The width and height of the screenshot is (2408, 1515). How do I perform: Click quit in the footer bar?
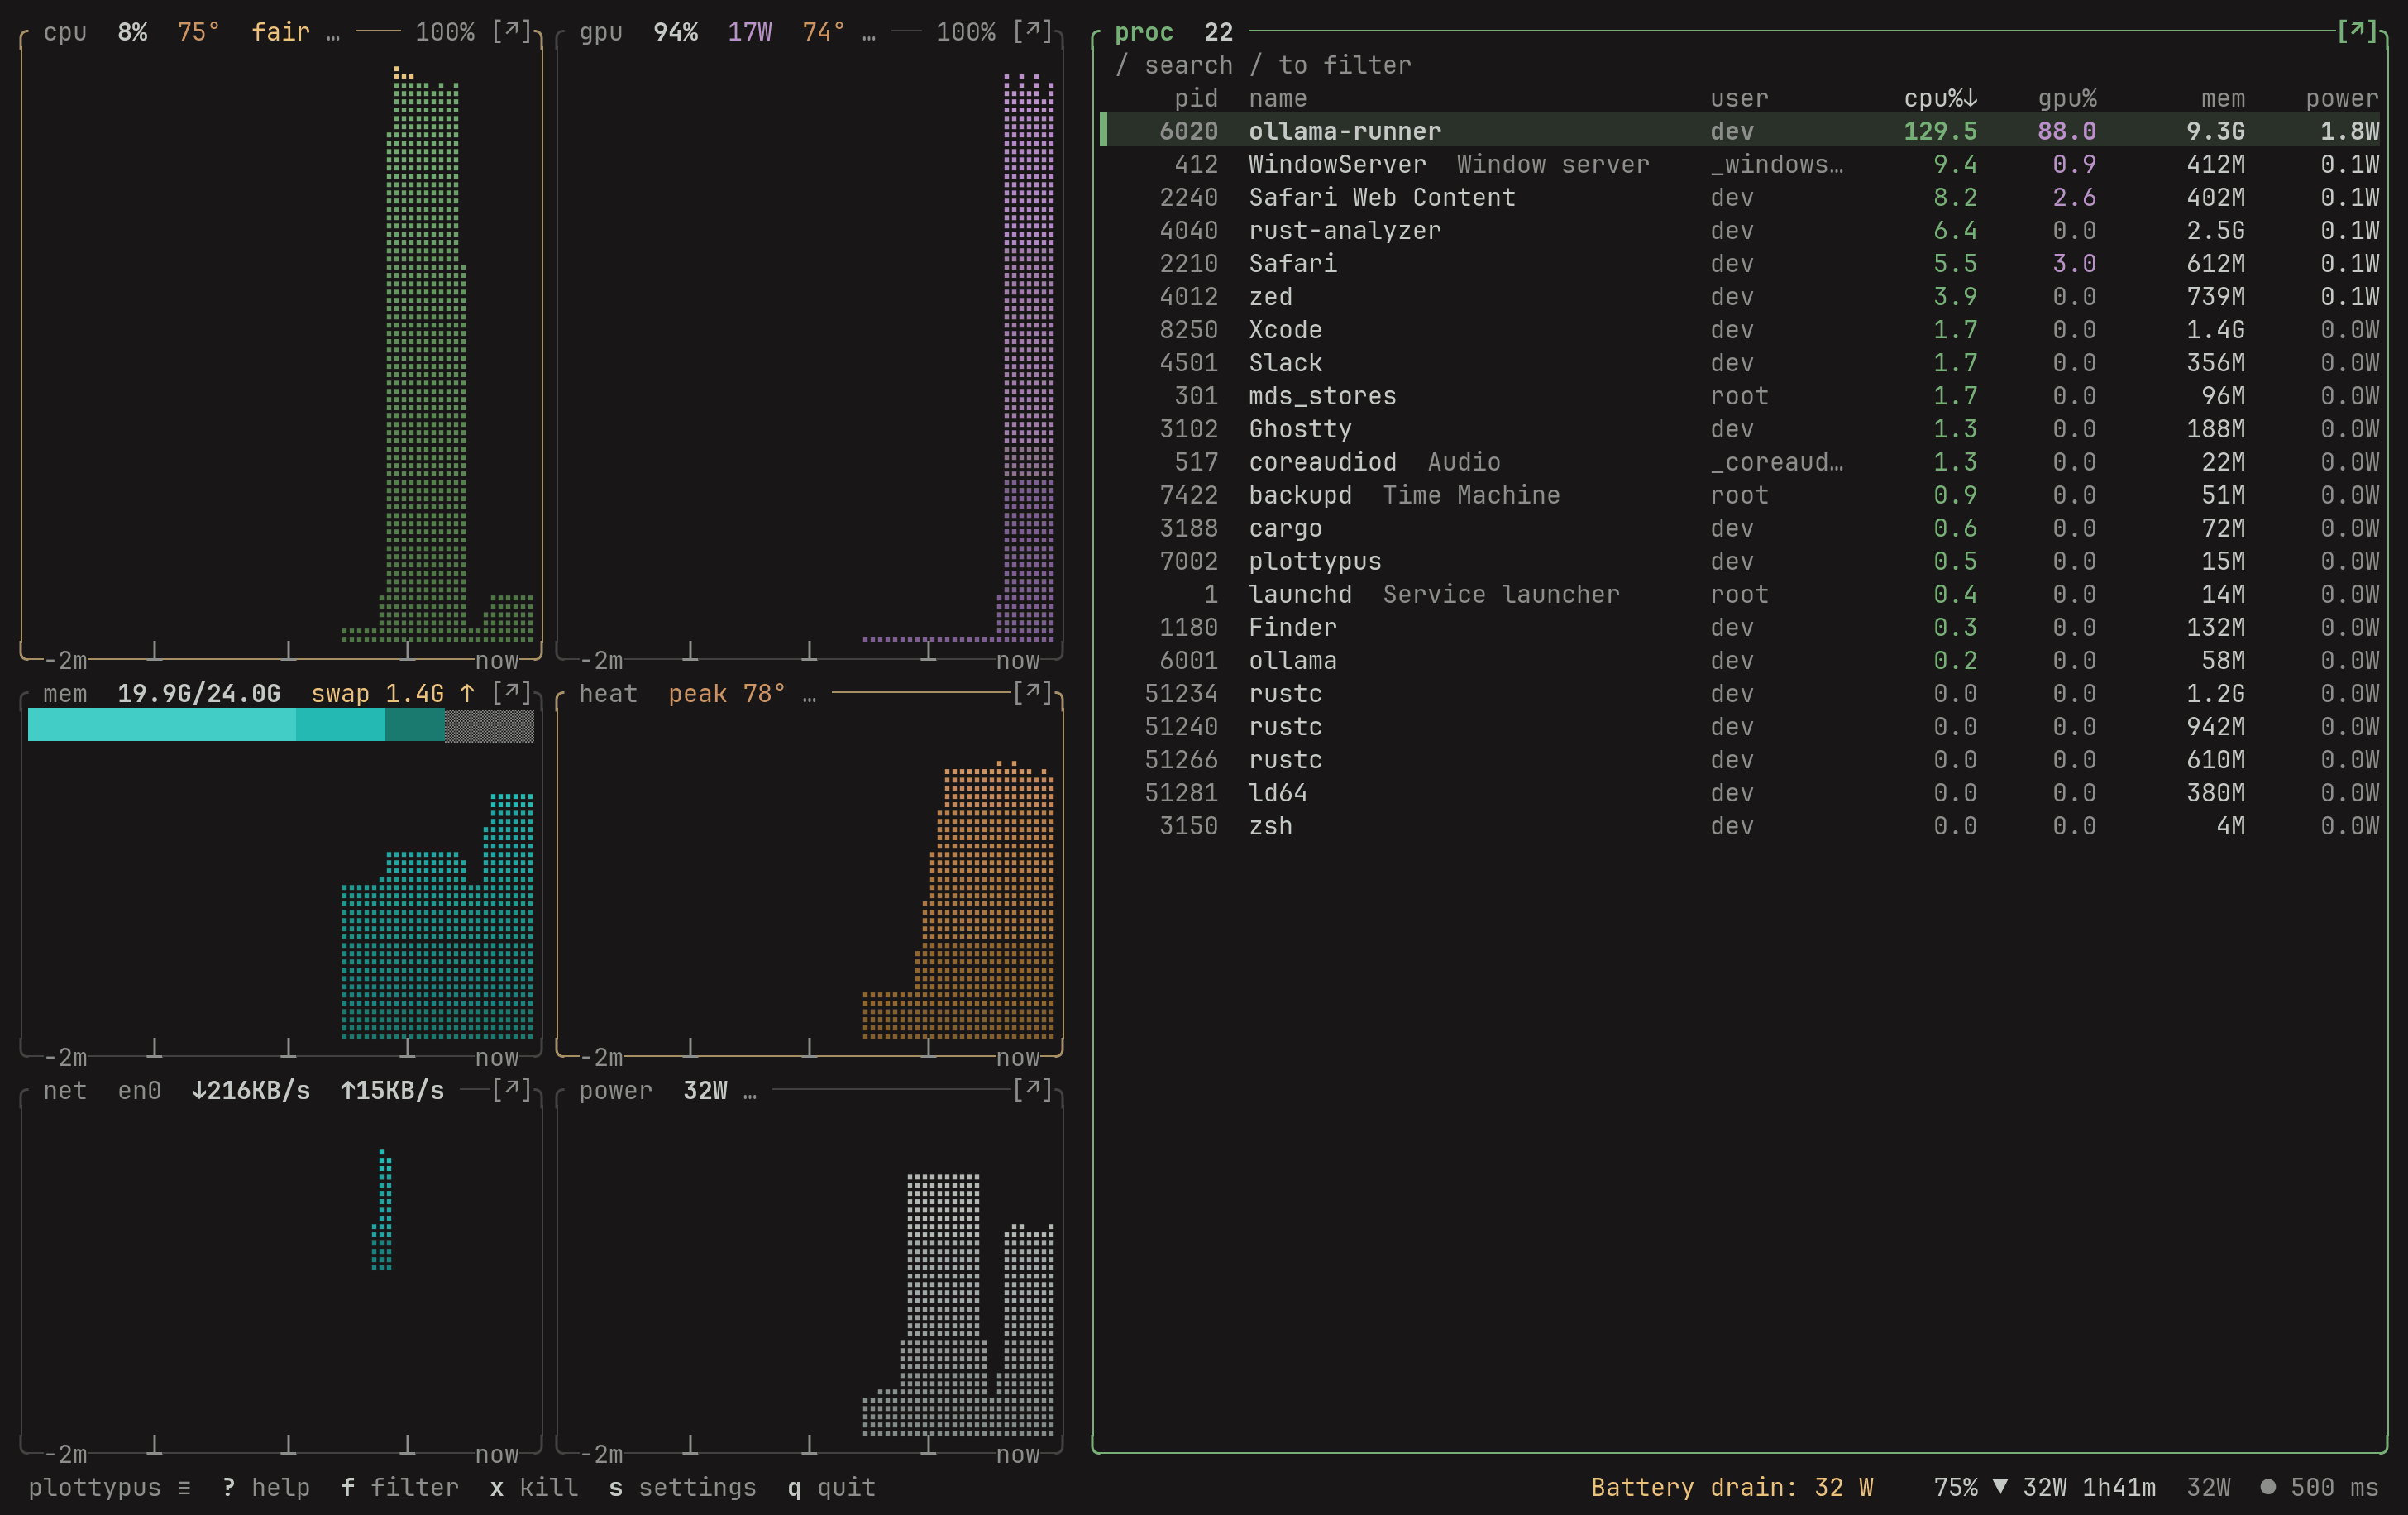tap(832, 1487)
